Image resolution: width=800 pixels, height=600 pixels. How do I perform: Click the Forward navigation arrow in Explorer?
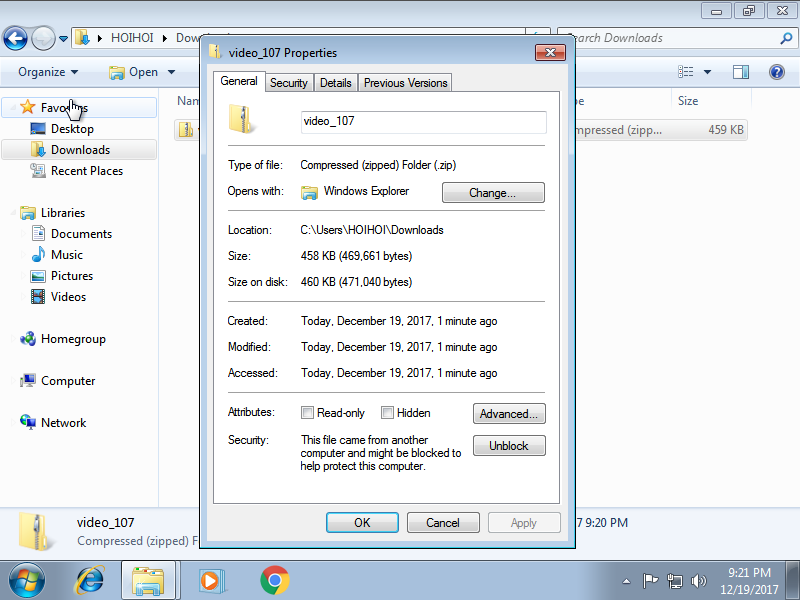[x=43, y=38]
